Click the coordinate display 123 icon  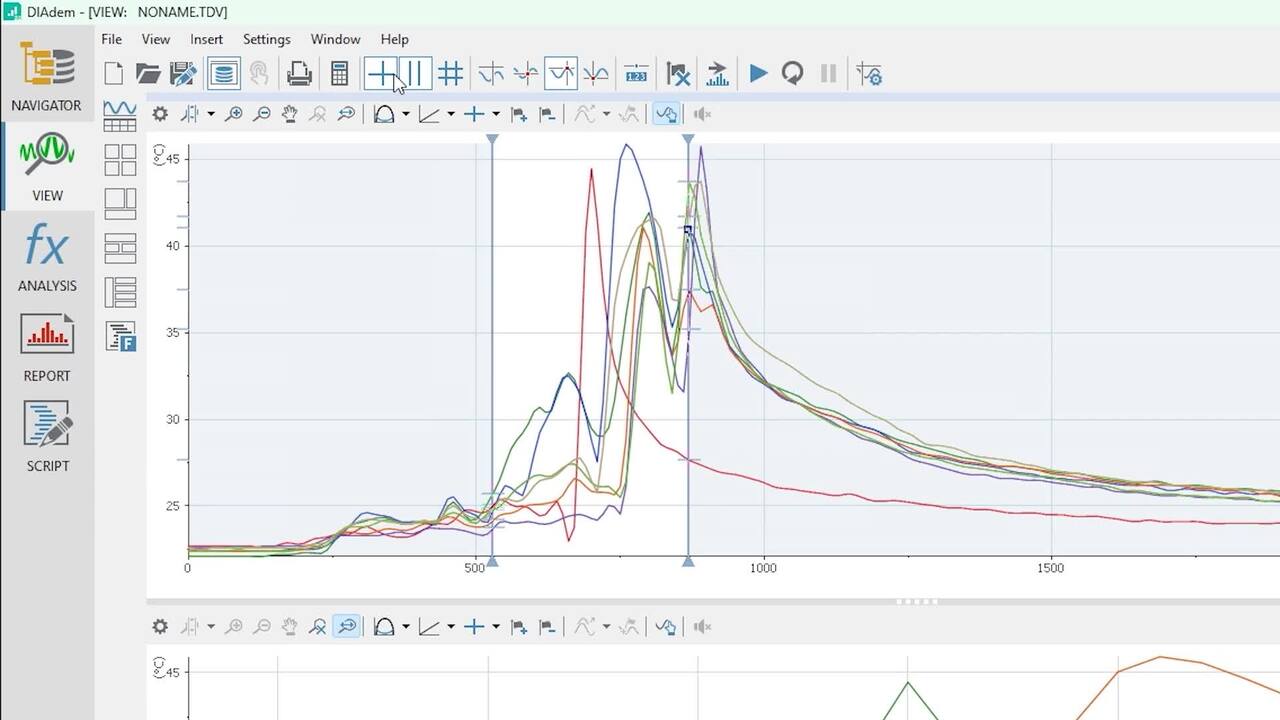pyautogui.click(x=636, y=74)
